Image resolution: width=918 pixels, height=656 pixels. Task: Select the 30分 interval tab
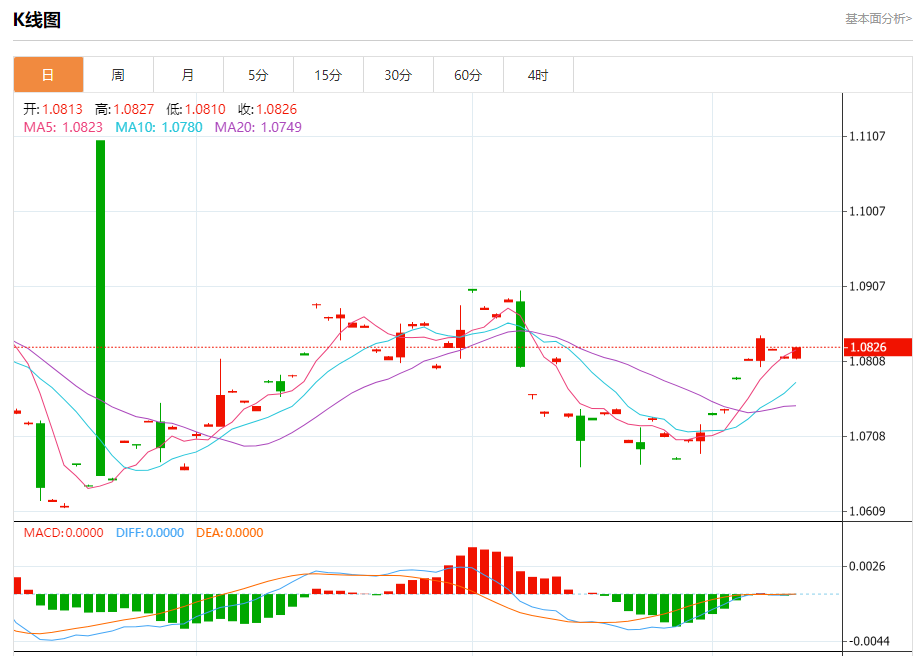pyautogui.click(x=398, y=75)
